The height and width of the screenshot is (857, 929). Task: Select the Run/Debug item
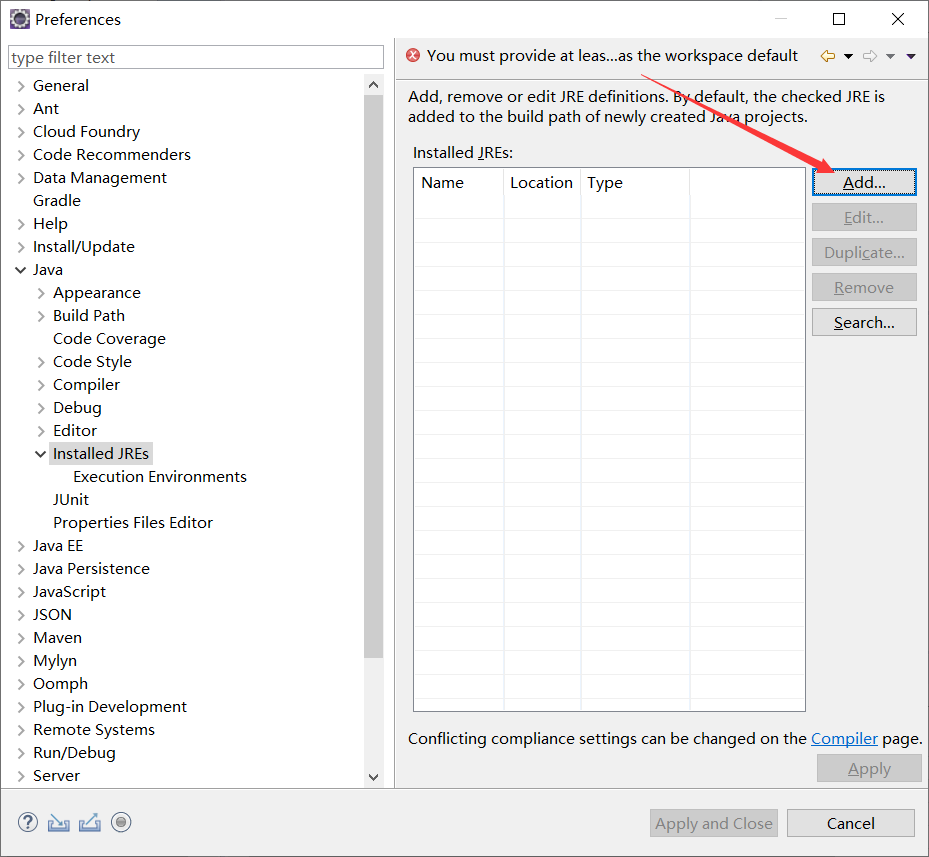coord(74,753)
